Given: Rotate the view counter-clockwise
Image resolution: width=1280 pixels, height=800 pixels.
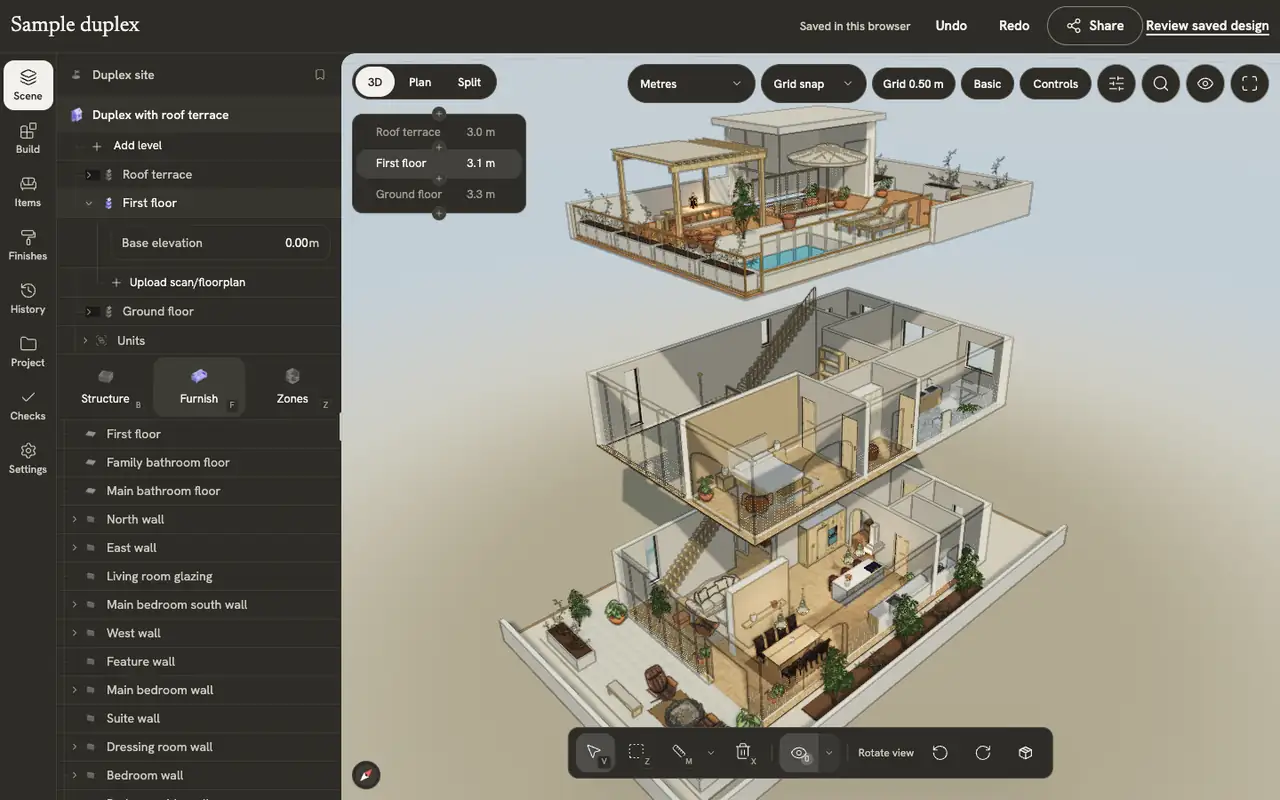Looking at the screenshot, I should point(940,753).
